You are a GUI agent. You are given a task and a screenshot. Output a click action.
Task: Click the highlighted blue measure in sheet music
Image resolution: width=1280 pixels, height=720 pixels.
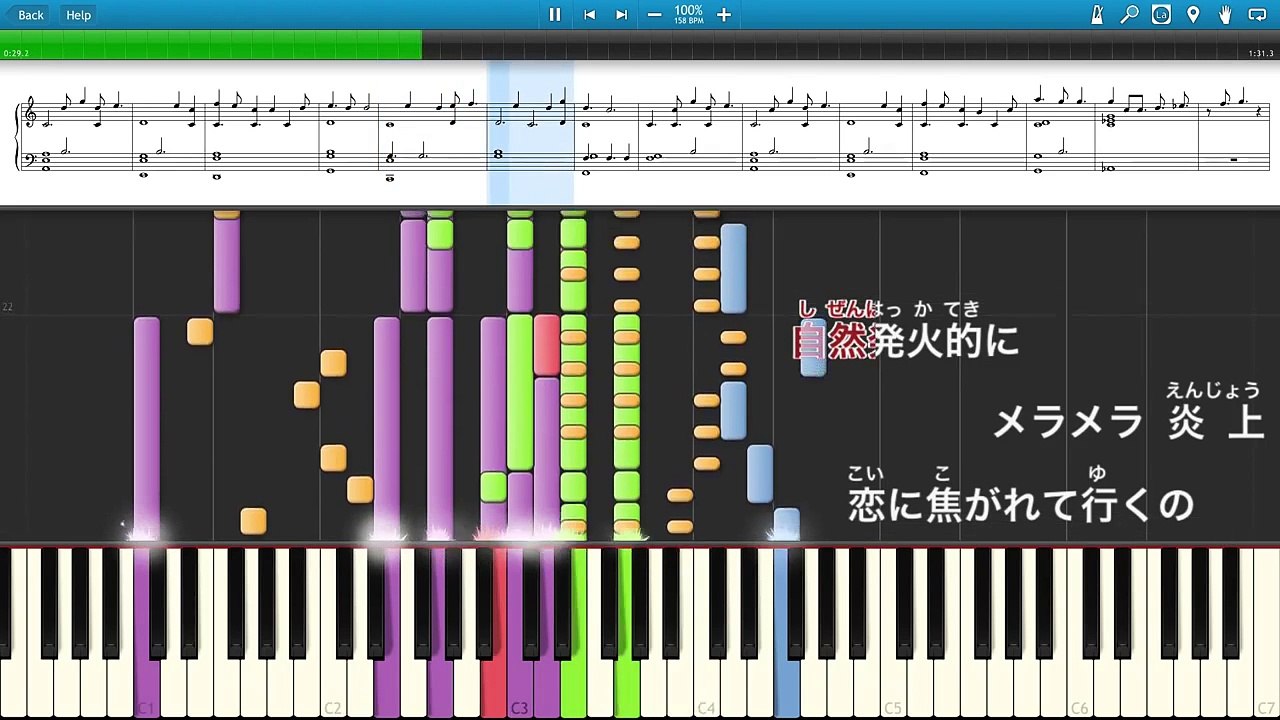point(530,133)
